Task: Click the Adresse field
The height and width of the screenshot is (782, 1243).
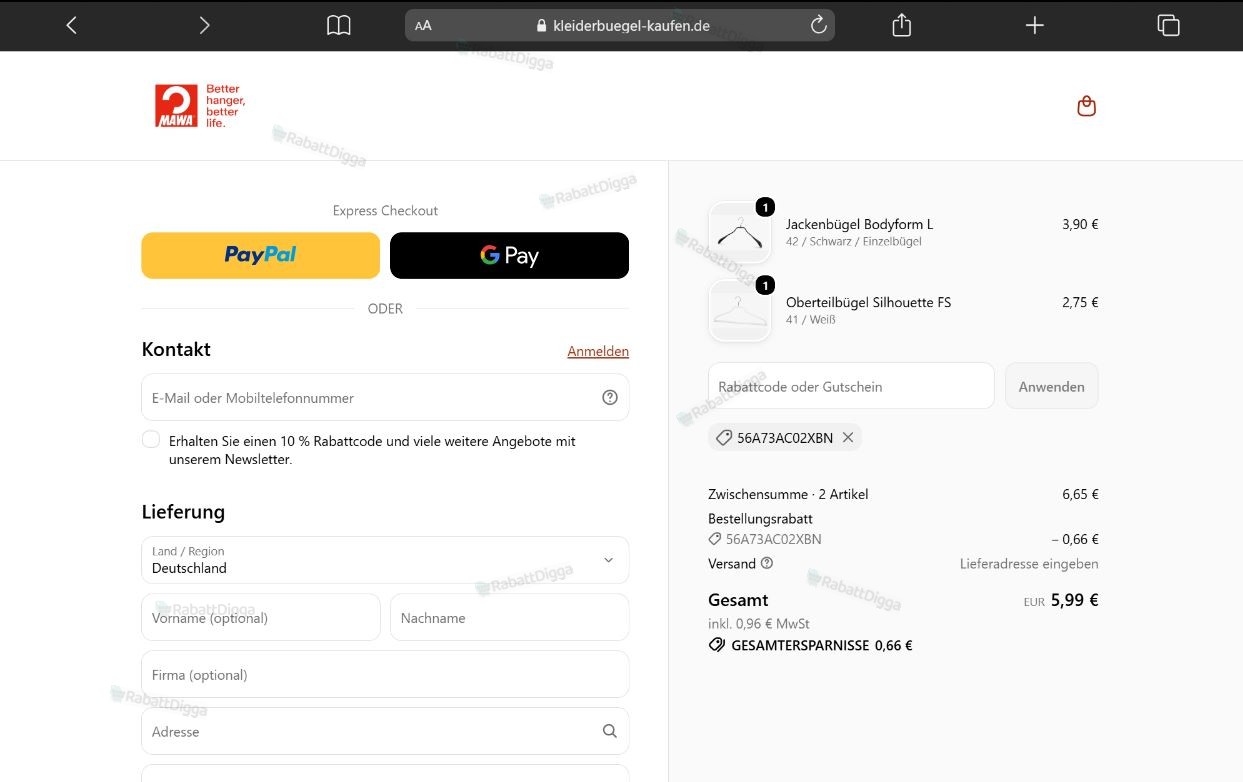Action: [385, 731]
